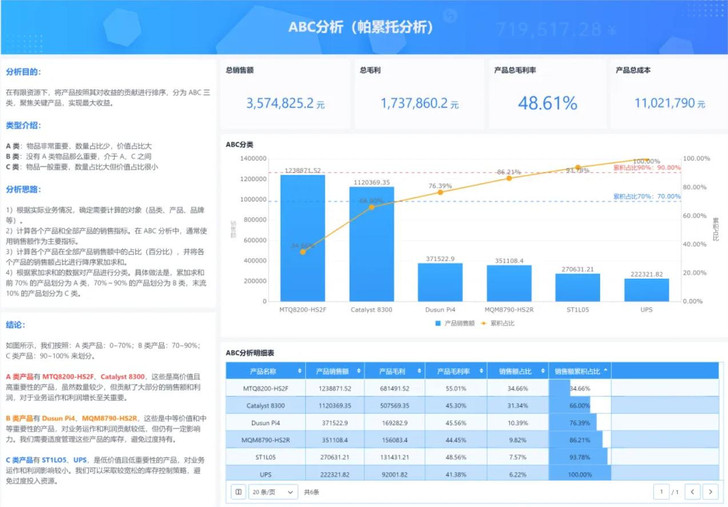Image resolution: width=728 pixels, height=507 pixels.
Task: Select the Catalyst 8300 cell in table
Action: [x=266, y=405]
